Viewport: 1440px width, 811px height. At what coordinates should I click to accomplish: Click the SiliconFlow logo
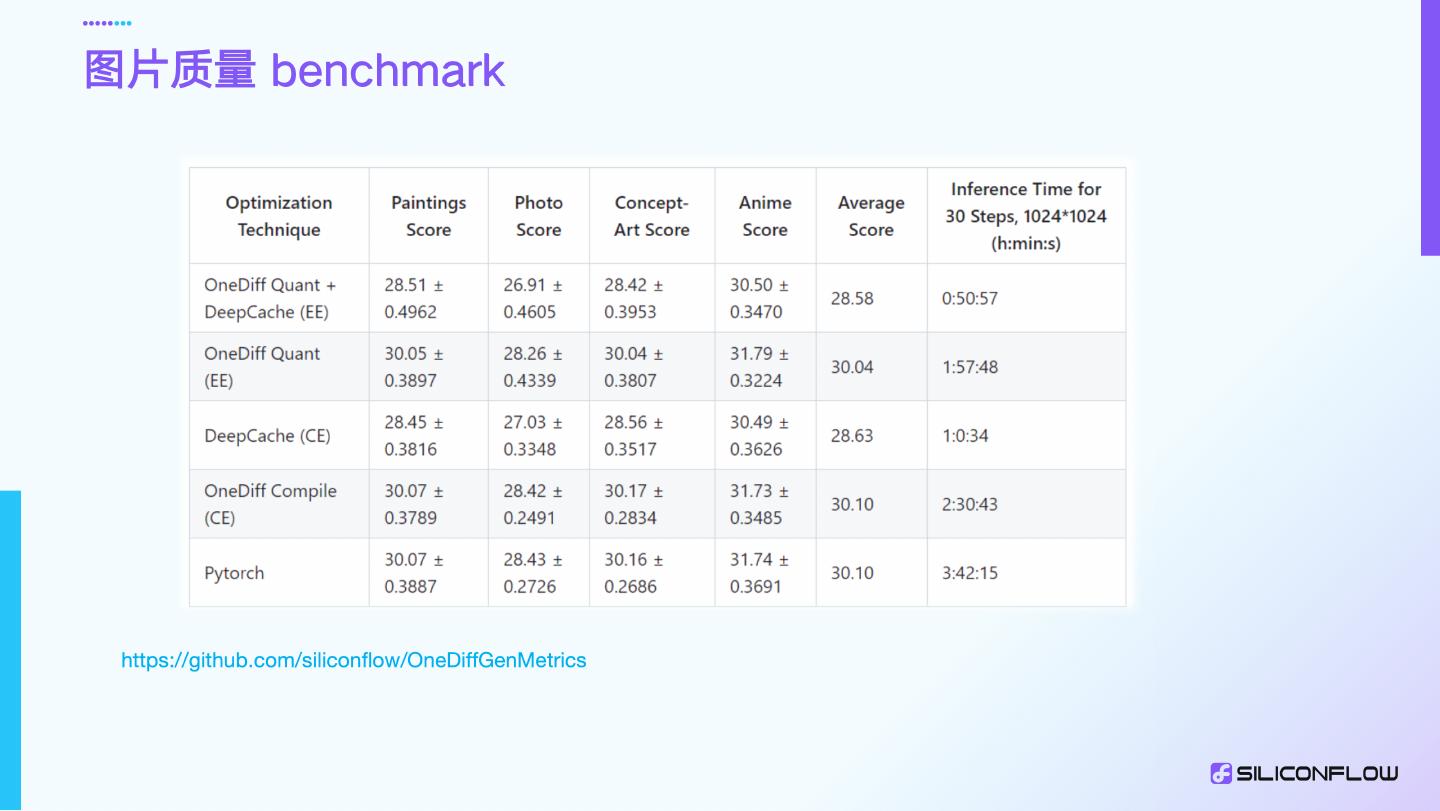point(1304,773)
